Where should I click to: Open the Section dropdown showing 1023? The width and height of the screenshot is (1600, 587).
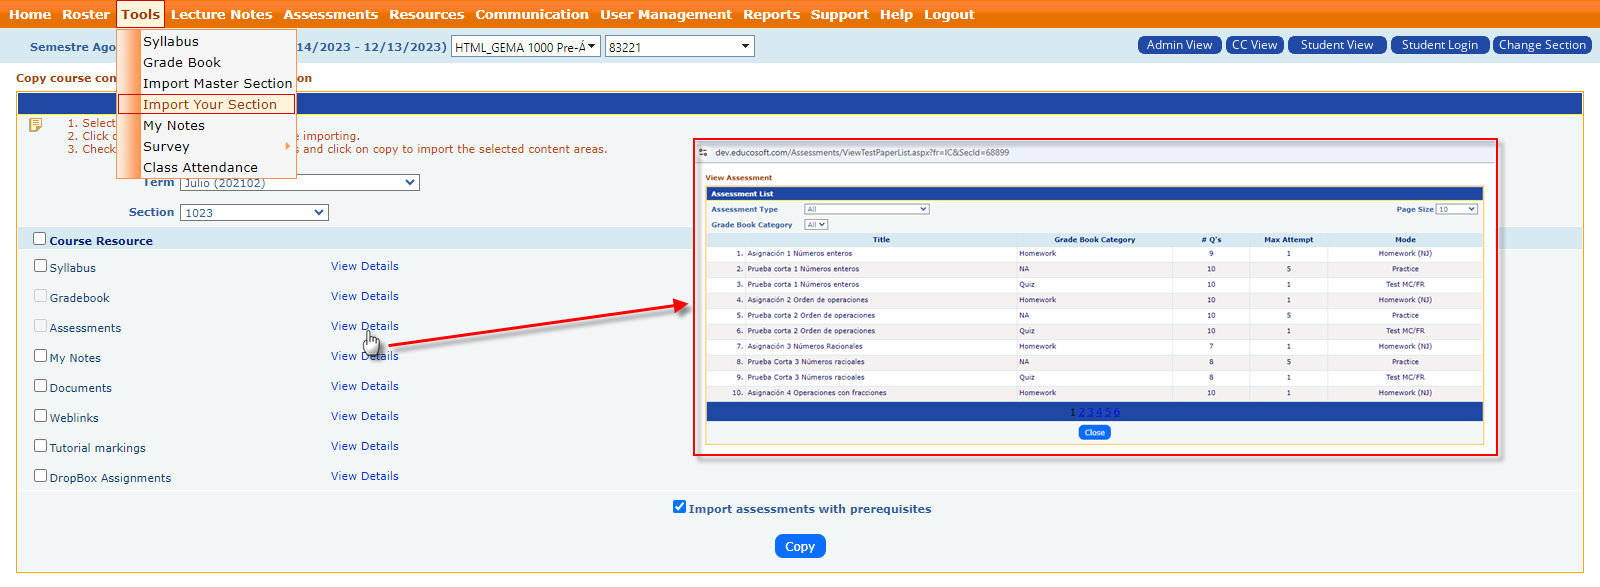click(254, 212)
